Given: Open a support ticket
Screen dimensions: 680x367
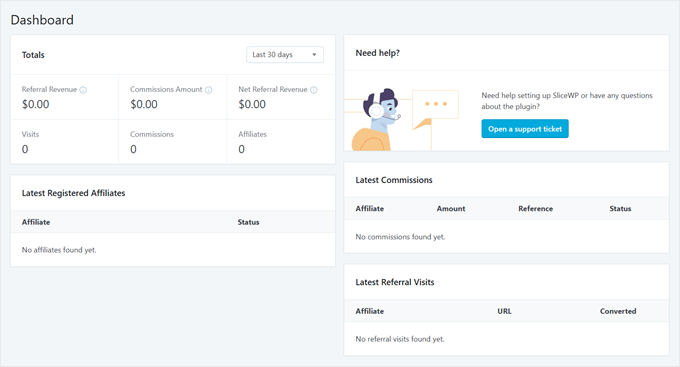Looking at the screenshot, I should pos(525,129).
